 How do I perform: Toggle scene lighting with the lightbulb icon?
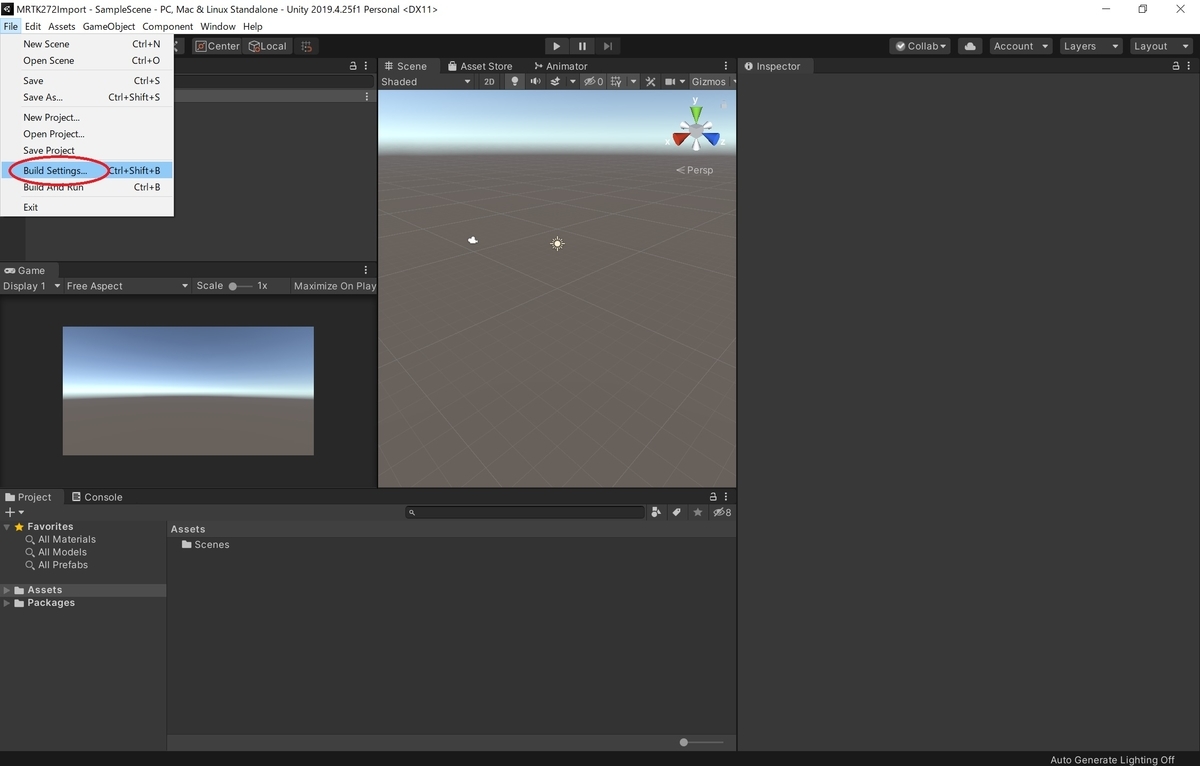(514, 82)
